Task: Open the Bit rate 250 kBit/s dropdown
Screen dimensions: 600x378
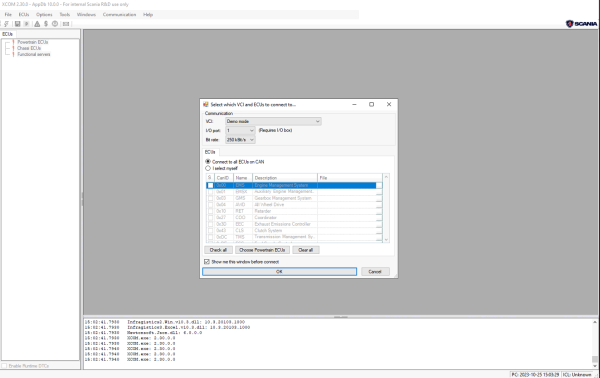Action: (240, 140)
